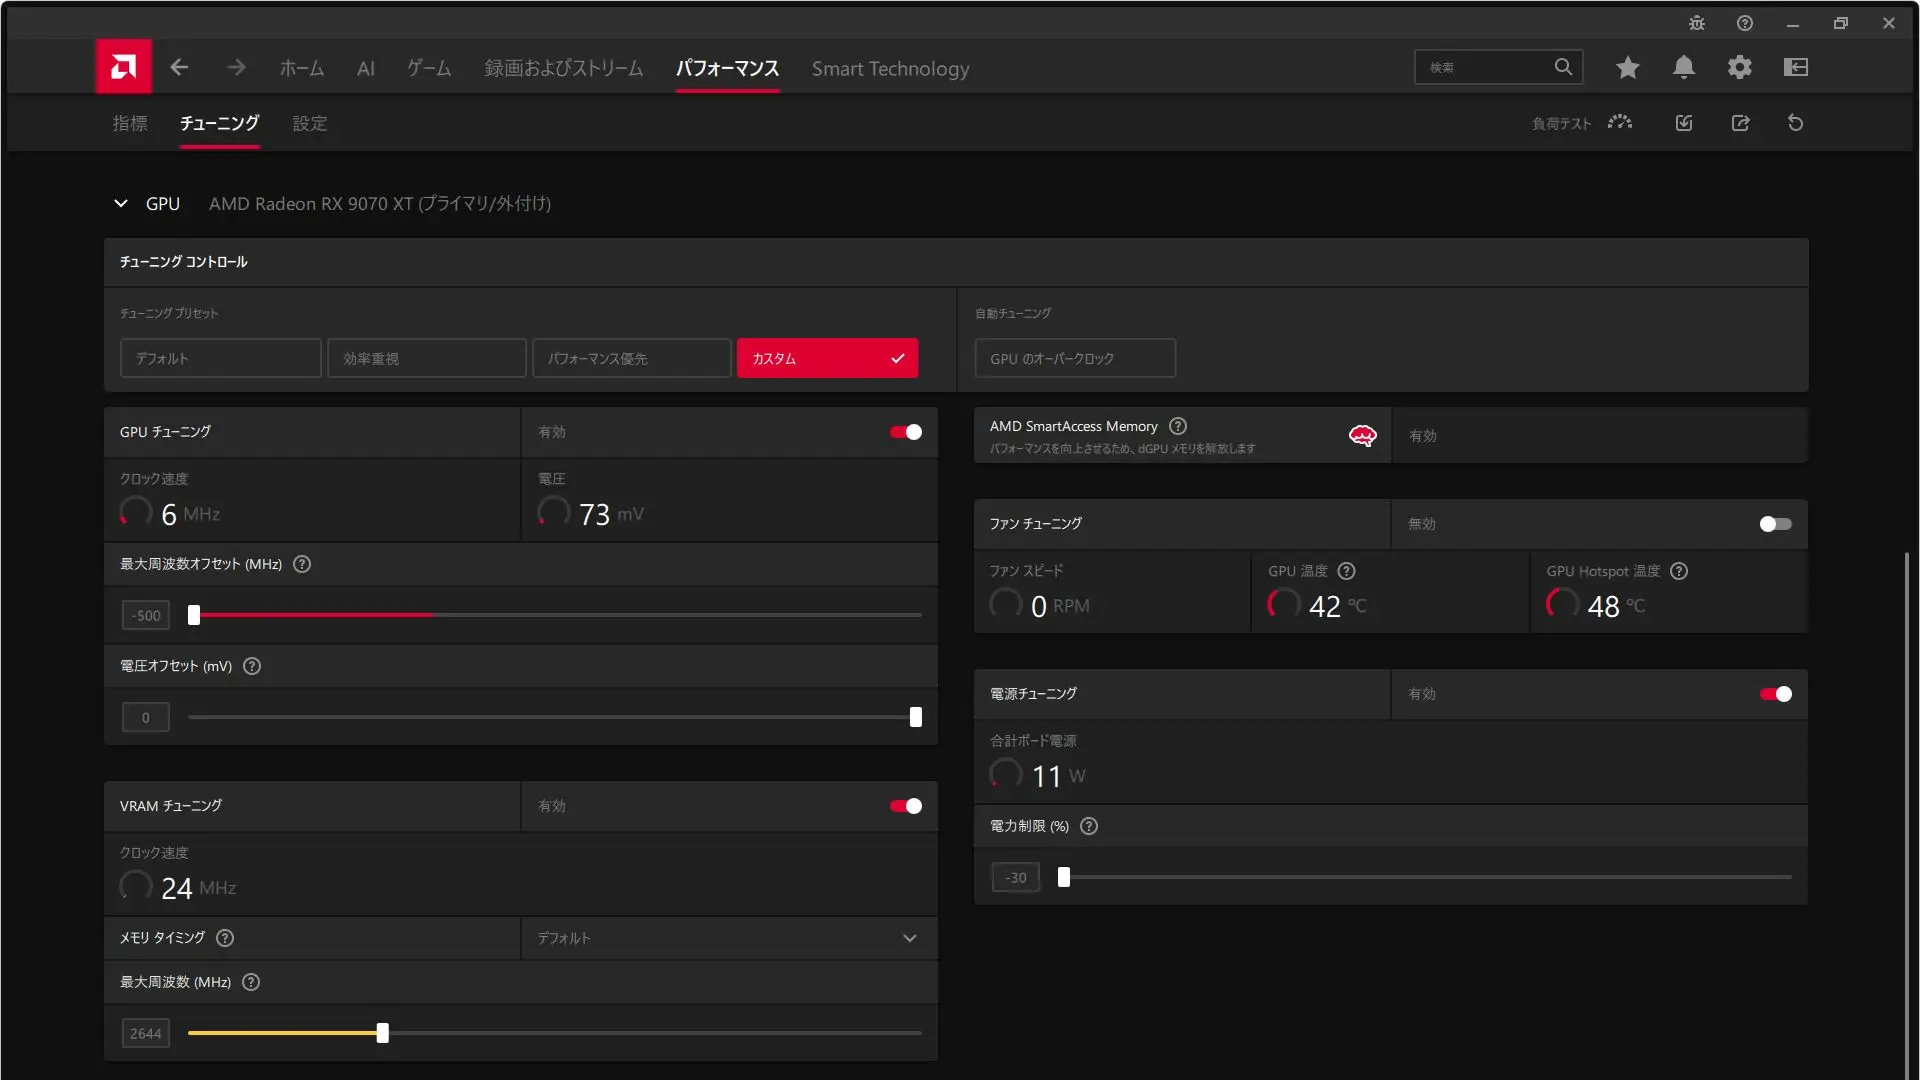This screenshot has height=1080, width=1920.
Task: Click the GPU のオーバークロック button
Action: (1075, 358)
